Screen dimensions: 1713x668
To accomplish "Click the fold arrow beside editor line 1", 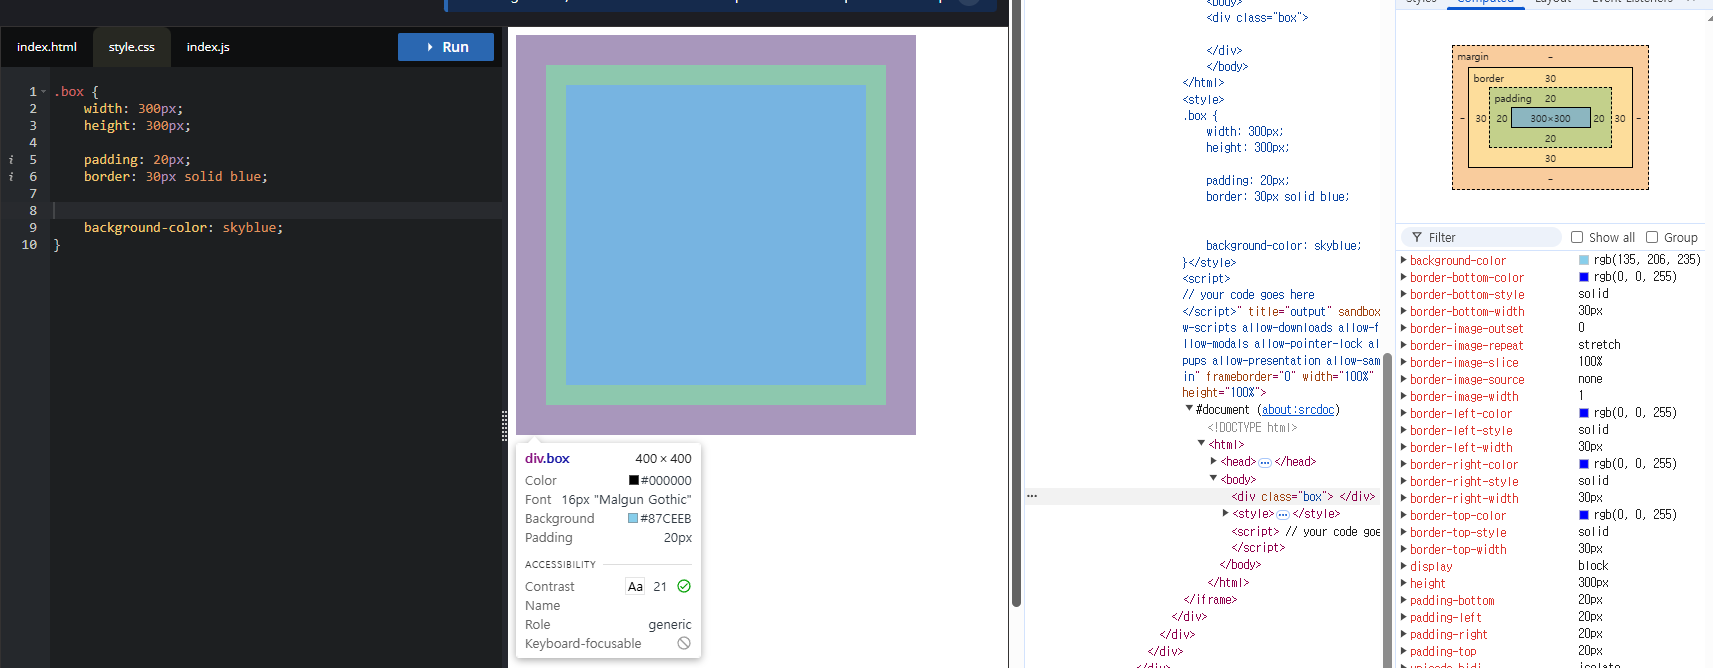I will tap(44, 92).
